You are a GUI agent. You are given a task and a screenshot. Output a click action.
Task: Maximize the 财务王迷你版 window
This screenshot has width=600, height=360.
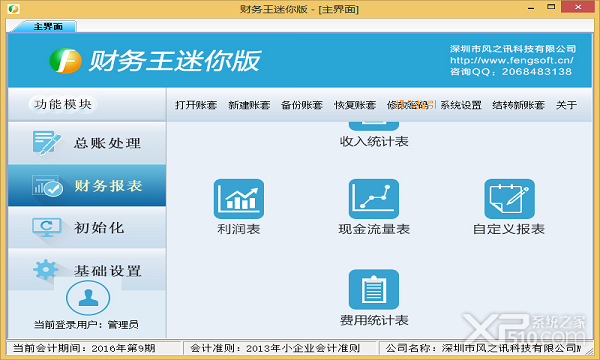click(x=551, y=7)
